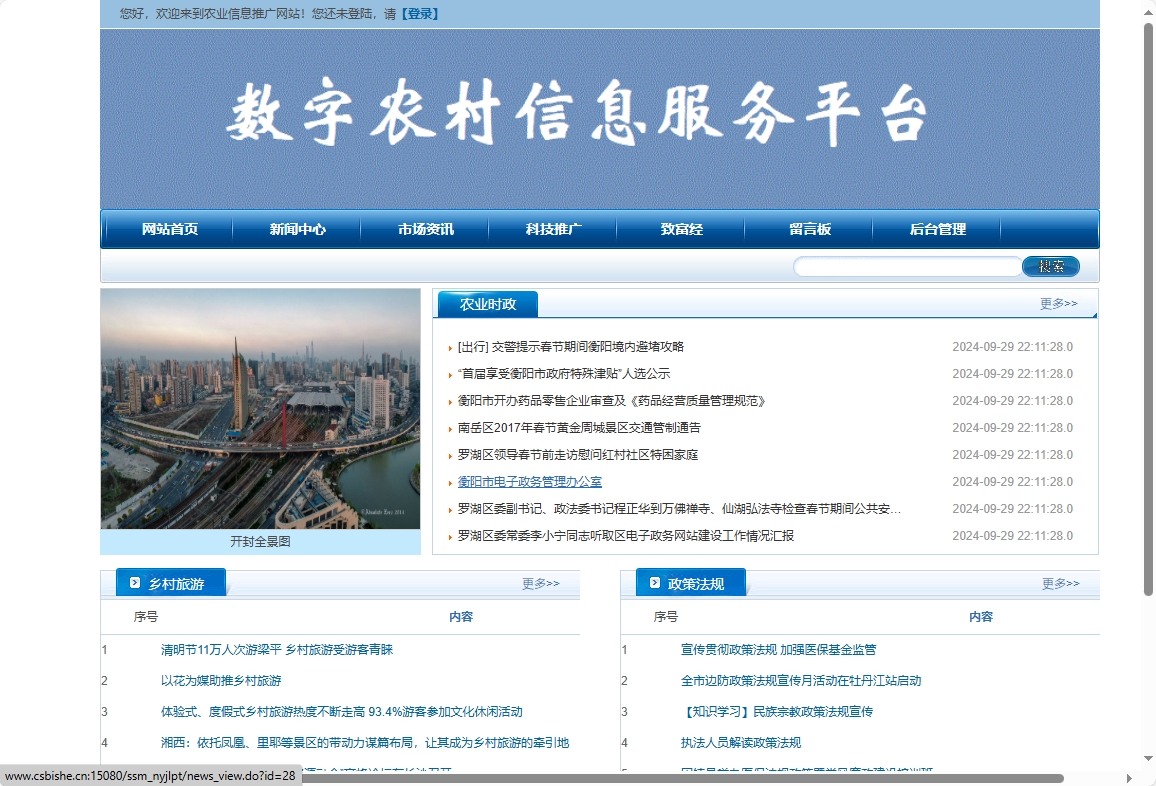The image size is (1156, 786).
Task: Open the 新闻中心 menu item
Action: tap(297, 229)
